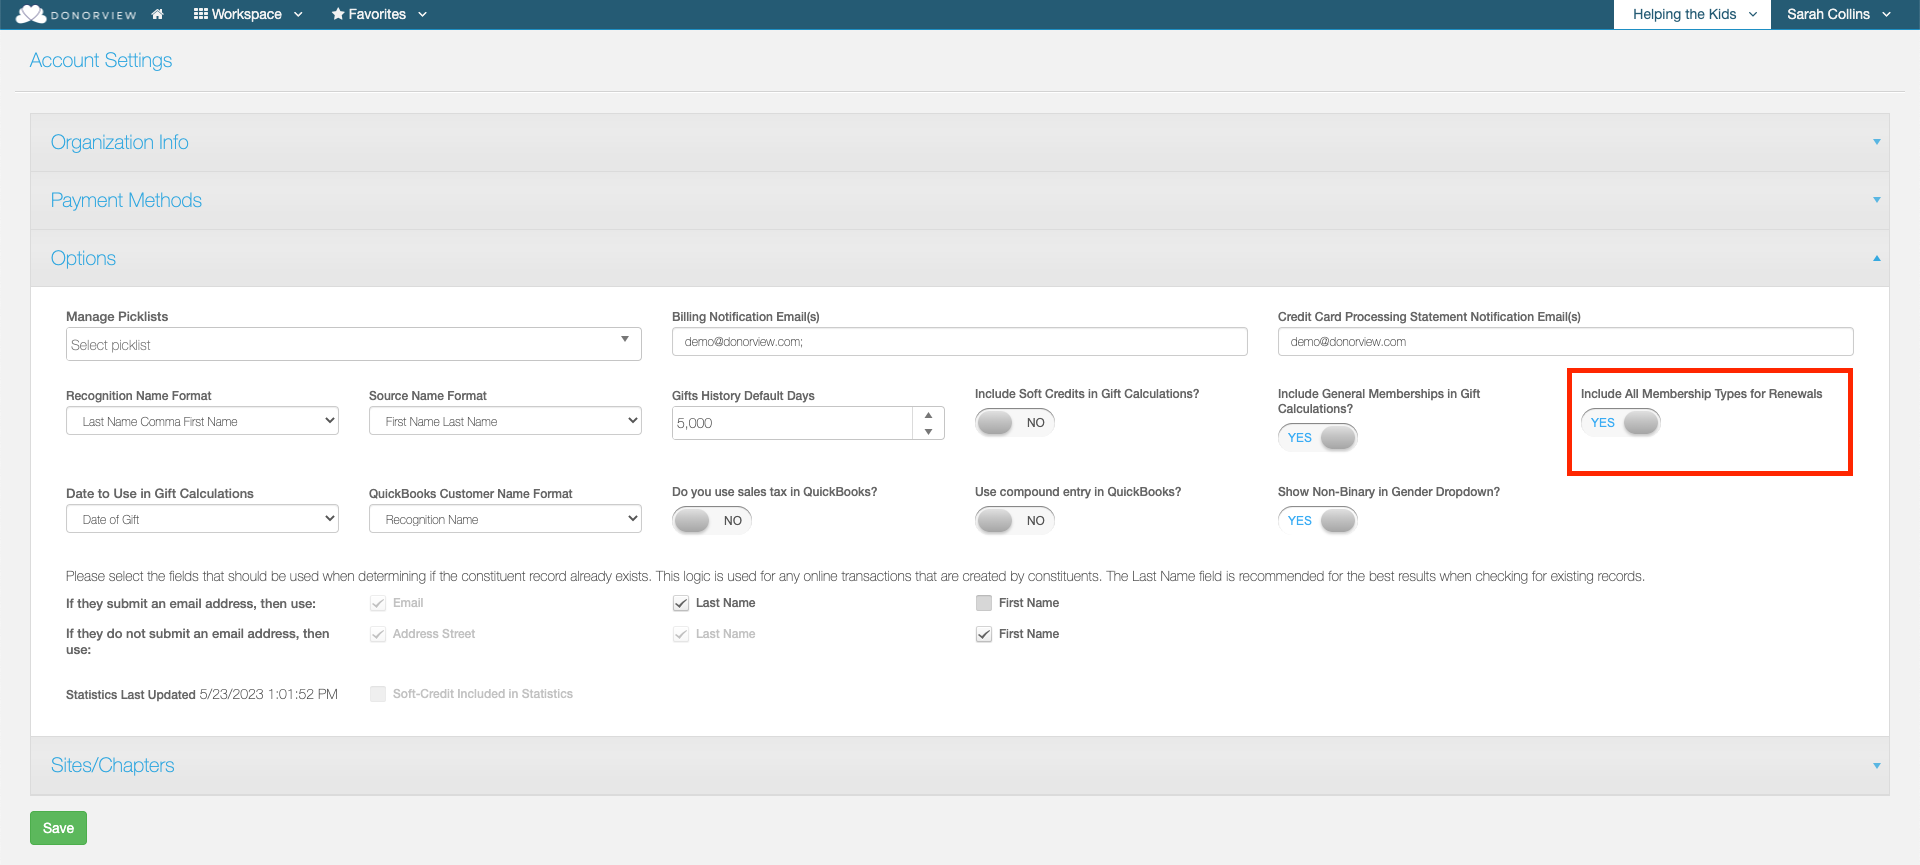
Task: Click the Soft-Credit Included in Statistics checkbox
Action: (378, 694)
